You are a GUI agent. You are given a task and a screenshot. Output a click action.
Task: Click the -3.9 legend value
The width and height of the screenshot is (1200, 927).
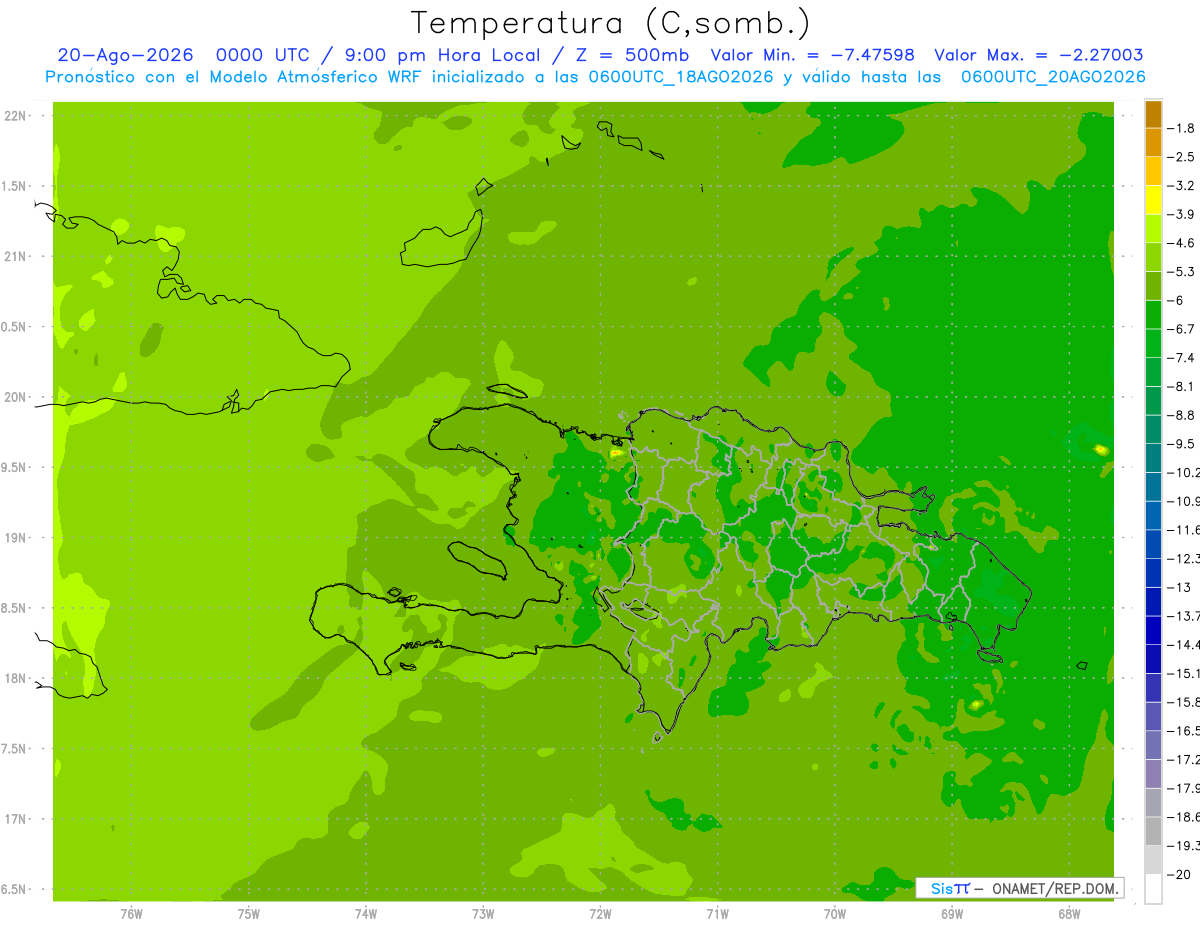[x=1183, y=214]
